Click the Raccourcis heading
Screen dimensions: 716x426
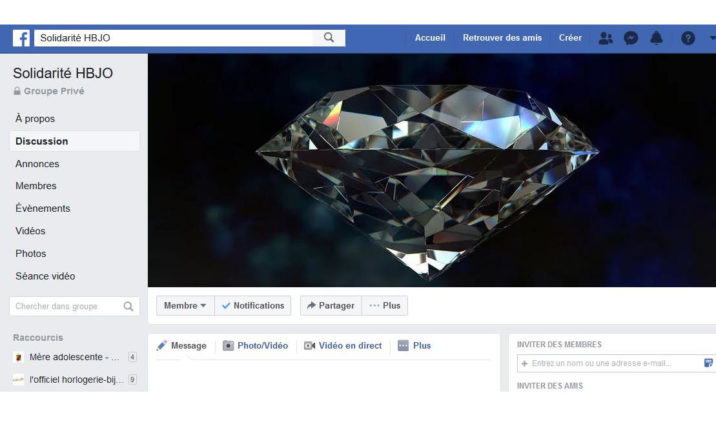click(38, 337)
